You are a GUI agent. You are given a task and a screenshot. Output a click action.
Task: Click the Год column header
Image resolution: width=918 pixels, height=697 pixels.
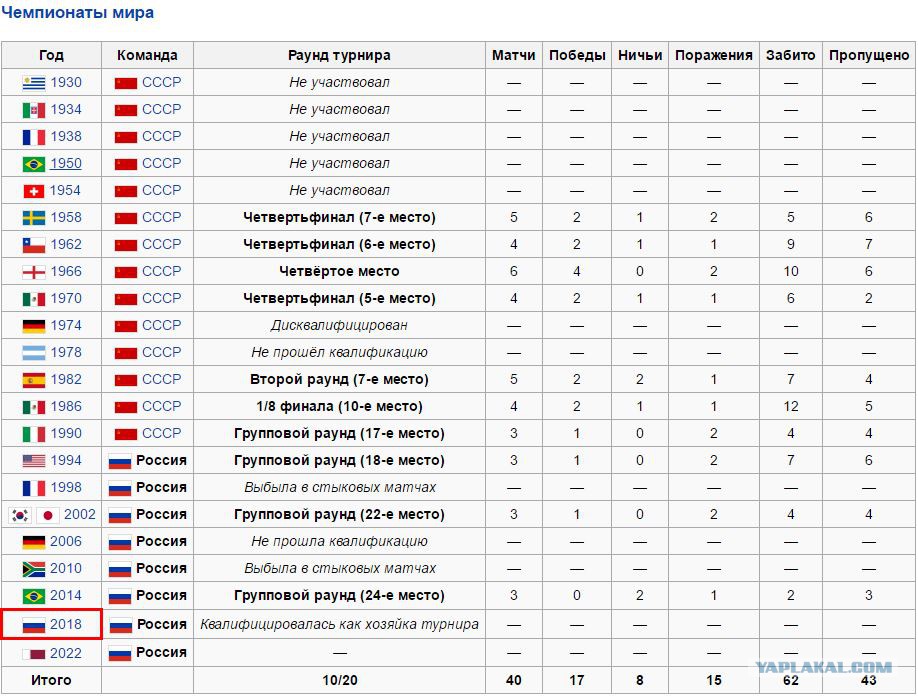click(51, 55)
